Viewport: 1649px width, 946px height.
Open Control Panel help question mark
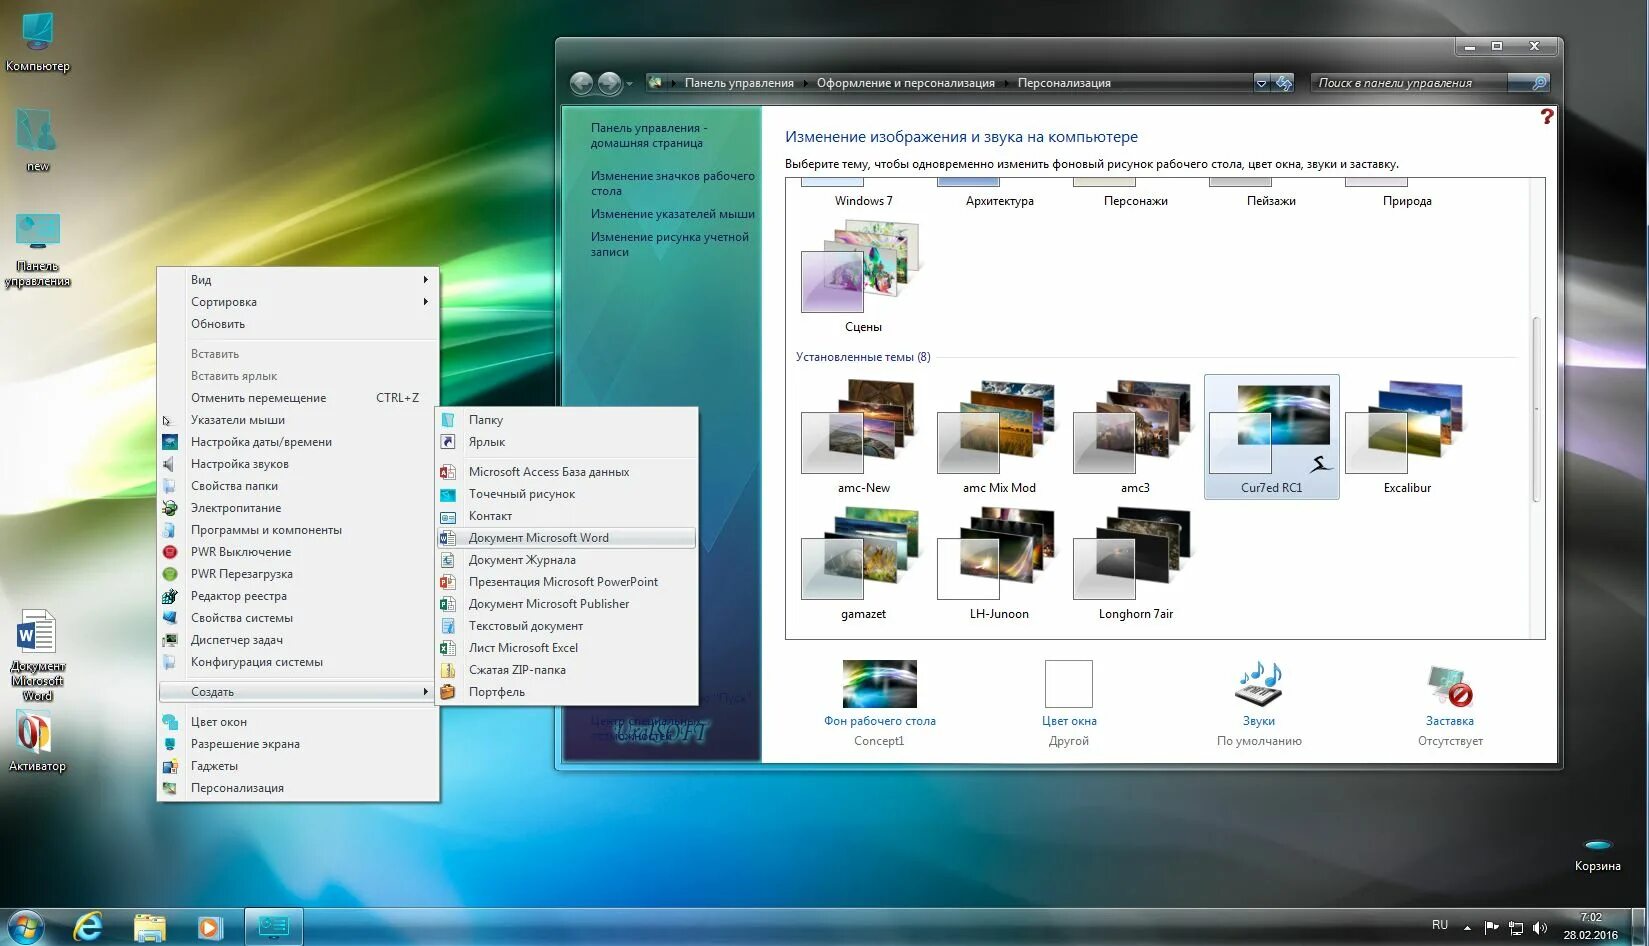[x=1546, y=116]
